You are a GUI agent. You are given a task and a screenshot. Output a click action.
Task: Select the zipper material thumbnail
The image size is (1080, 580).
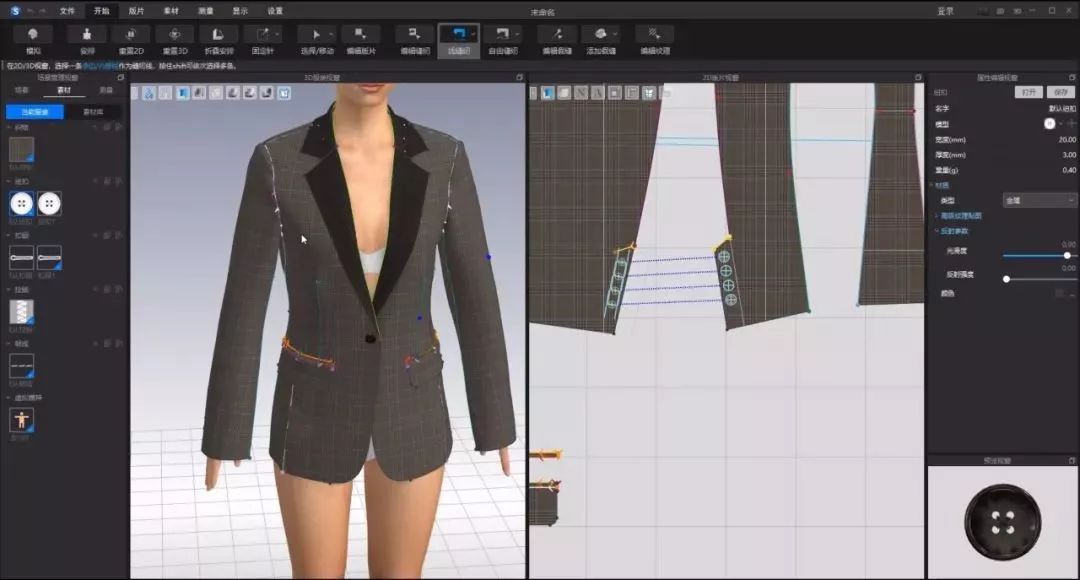click(21, 311)
